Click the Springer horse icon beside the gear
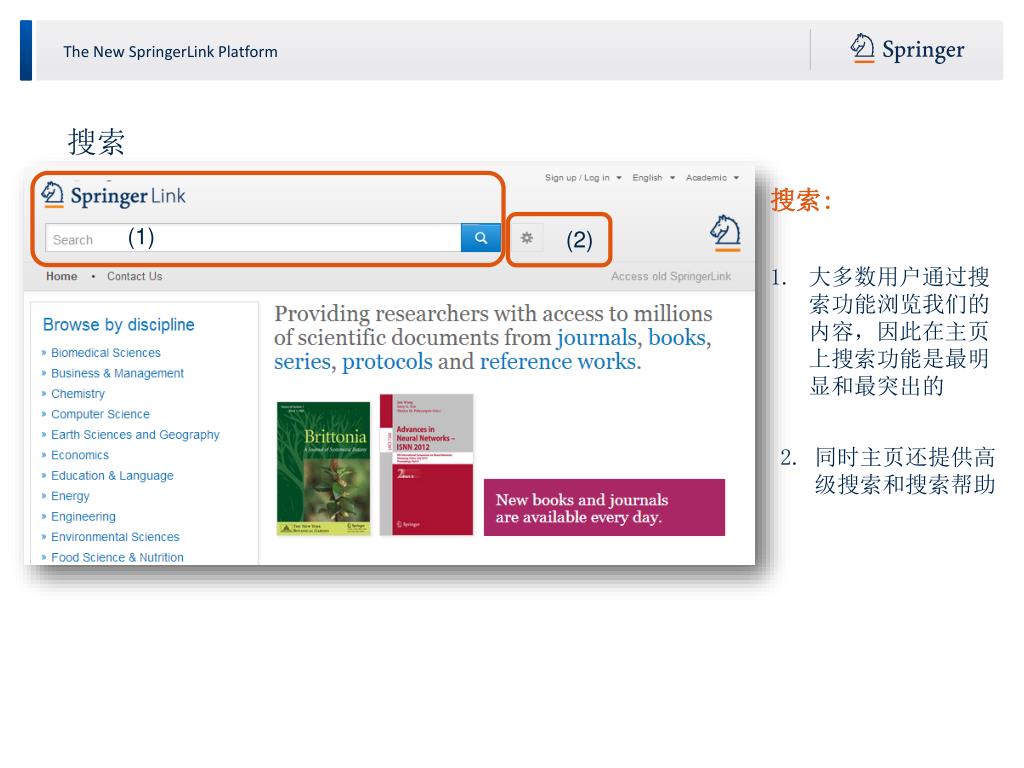 pyautogui.click(x=725, y=232)
